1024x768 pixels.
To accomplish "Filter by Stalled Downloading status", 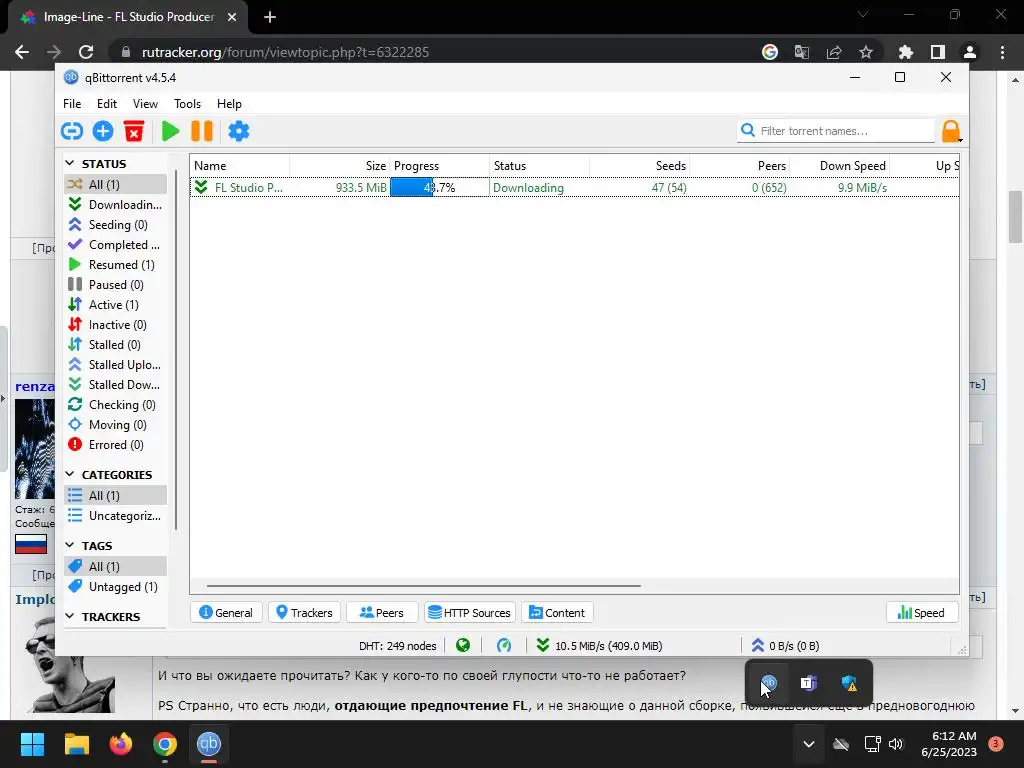I will pyautogui.click(x=115, y=385).
